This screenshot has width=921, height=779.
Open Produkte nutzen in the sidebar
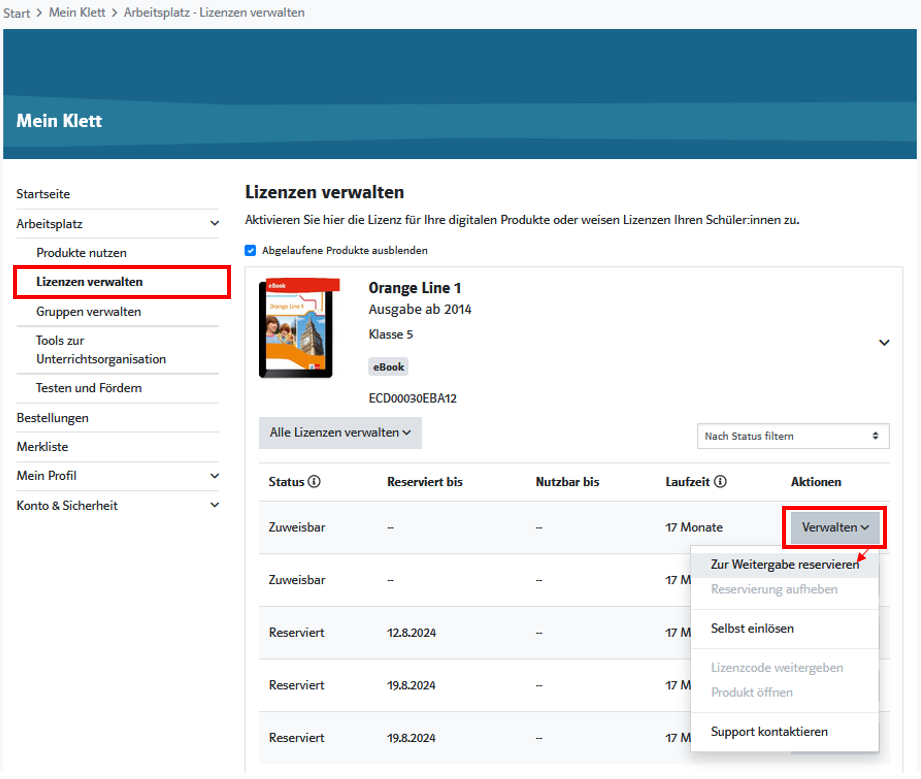coord(81,253)
